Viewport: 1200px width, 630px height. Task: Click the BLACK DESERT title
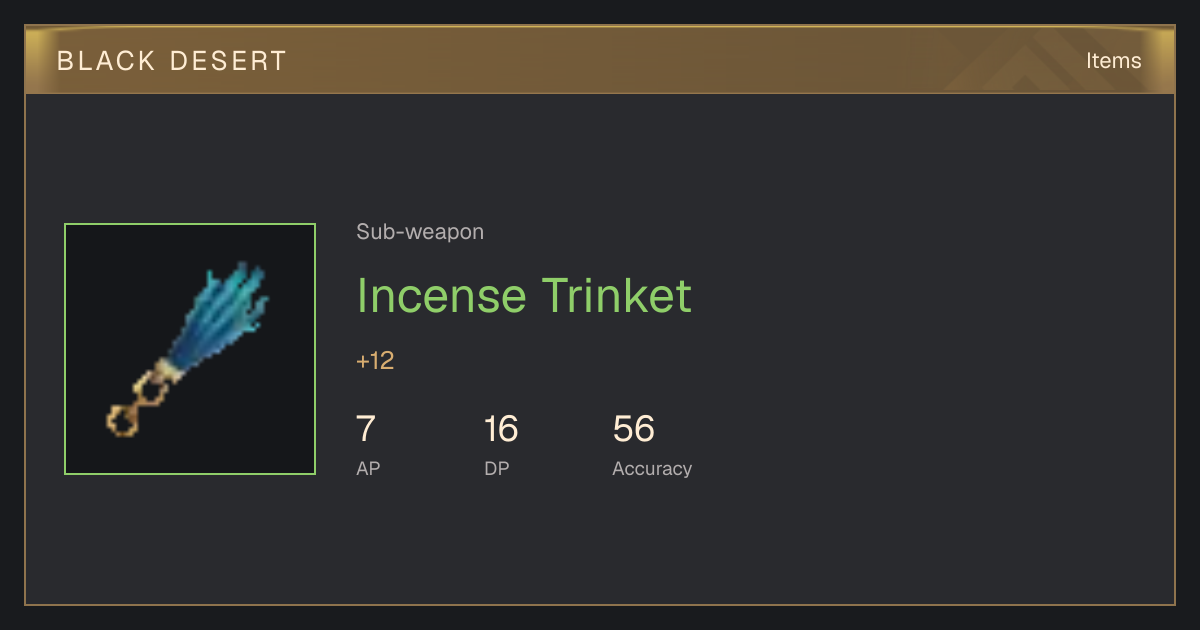click(172, 61)
